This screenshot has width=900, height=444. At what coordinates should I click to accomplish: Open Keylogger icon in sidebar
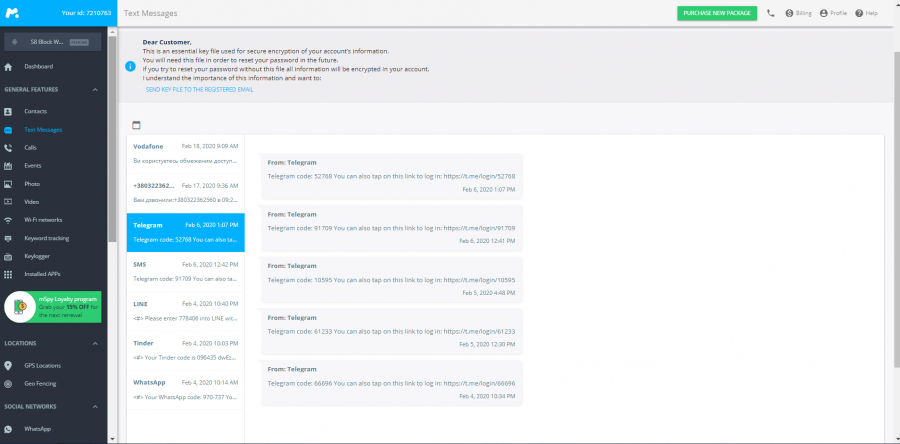[8, 256]
